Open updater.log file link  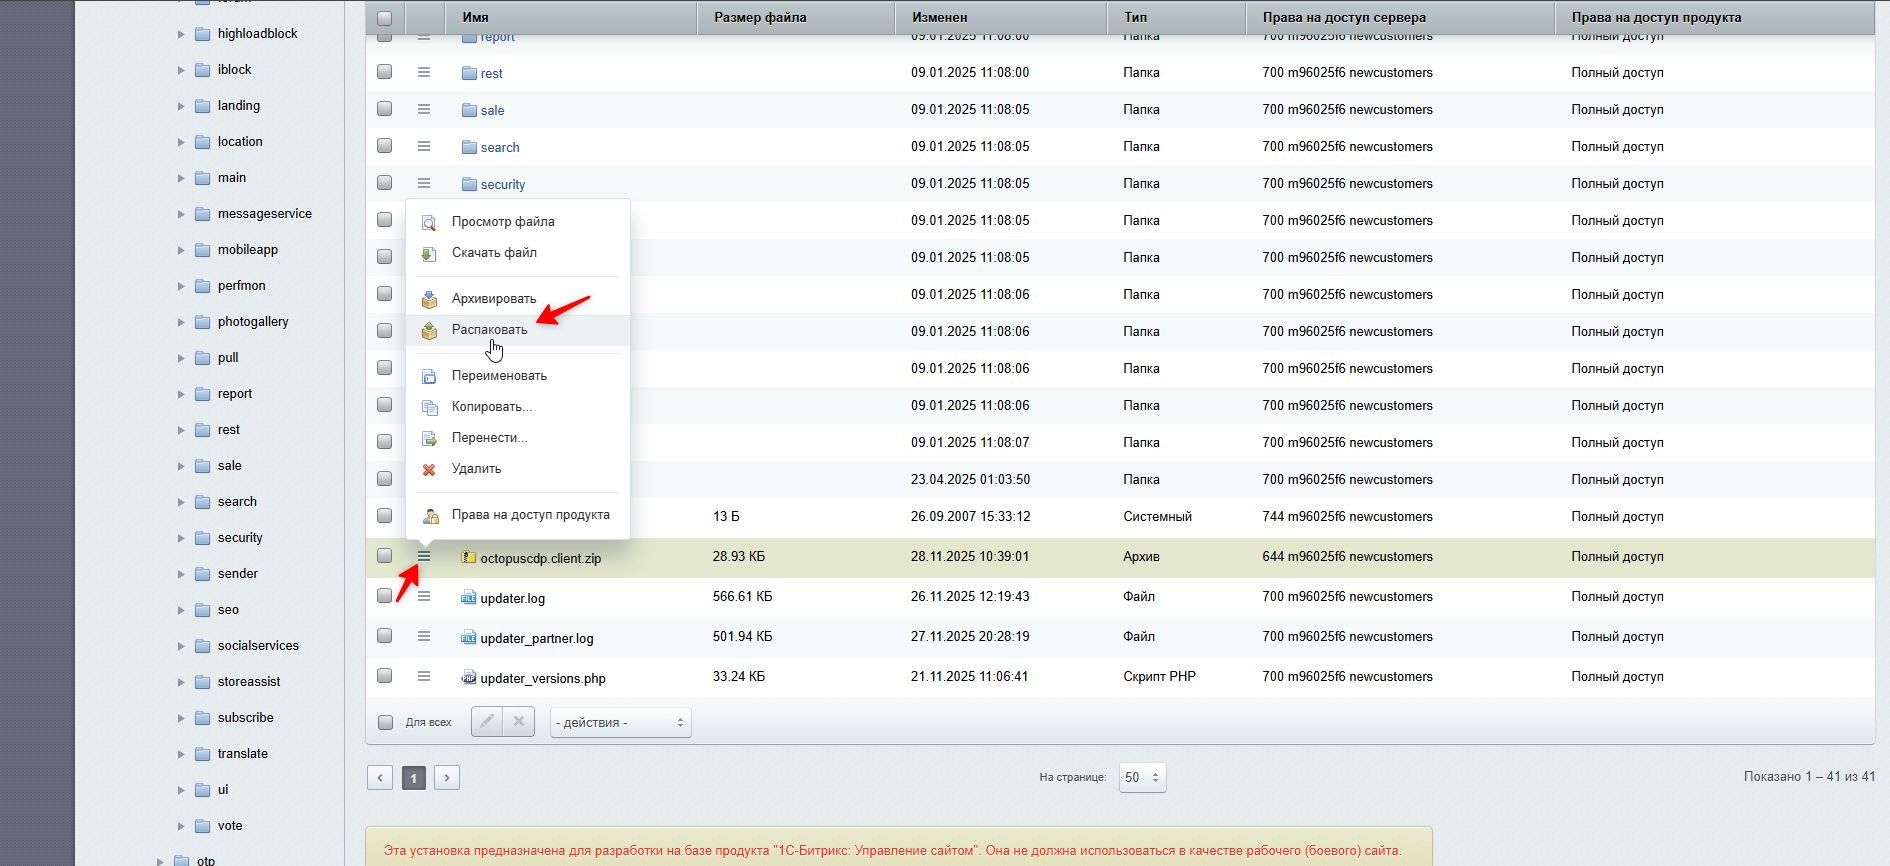(x=512, y=598)
